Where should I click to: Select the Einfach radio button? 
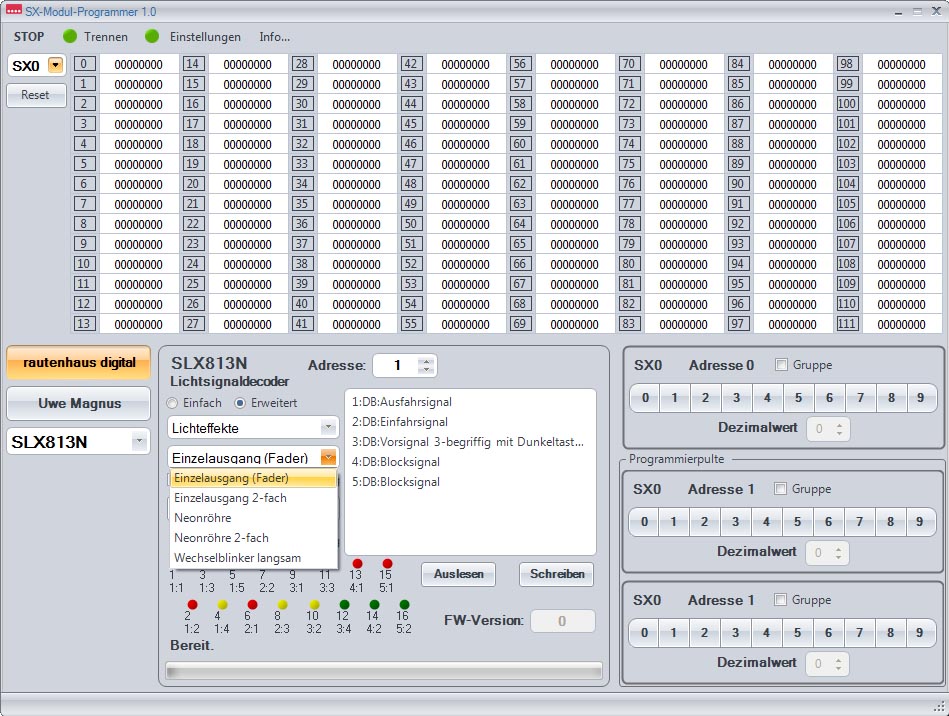click(x=173, y=403)
